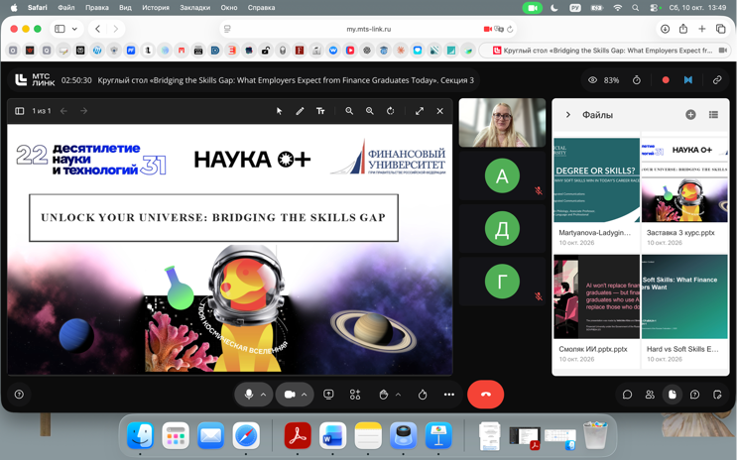Click the my.mts-link.ru address bar
Image resolution: width=739 pixels, height=464 pixels.
coord(369,29)
